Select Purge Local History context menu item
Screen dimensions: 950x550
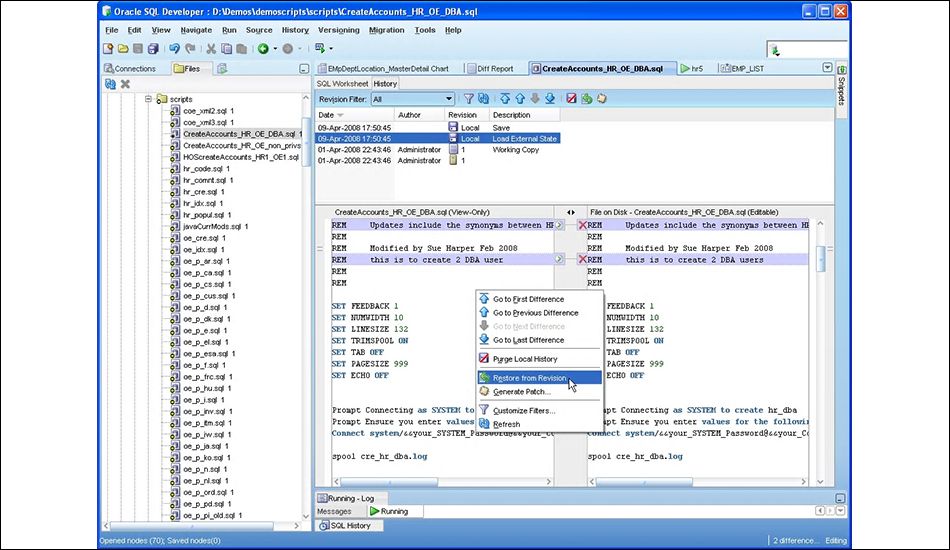539,359
